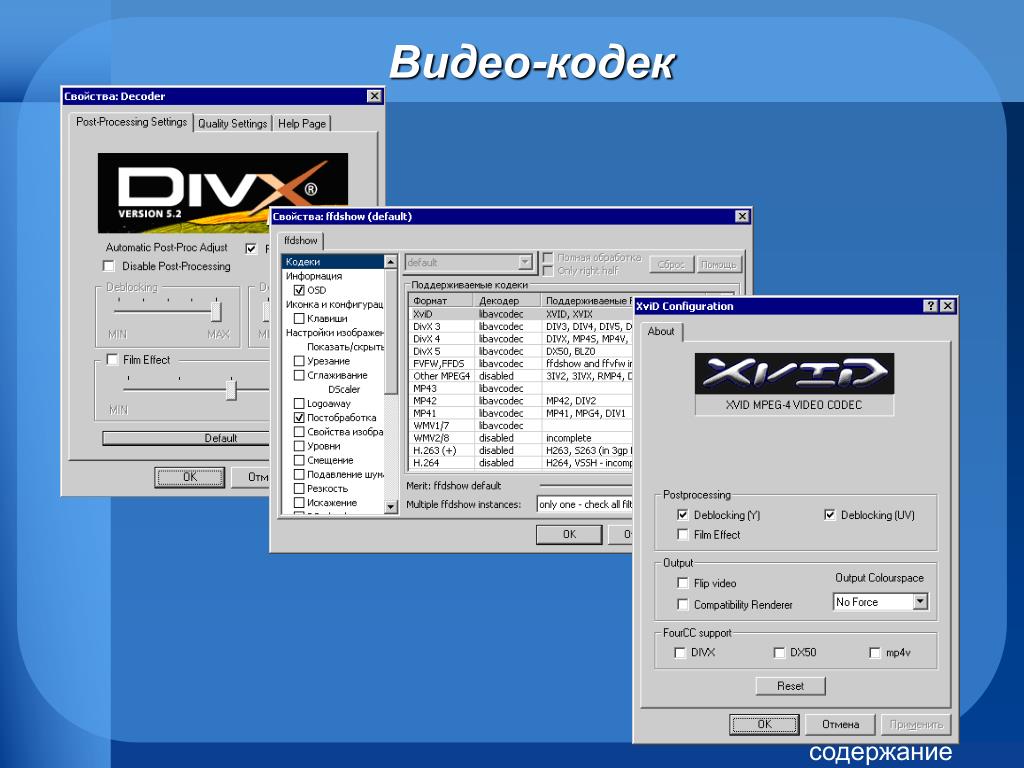Close the ffdshow properties window
This screenshot has height=768, width=1024.
point(742,216)
